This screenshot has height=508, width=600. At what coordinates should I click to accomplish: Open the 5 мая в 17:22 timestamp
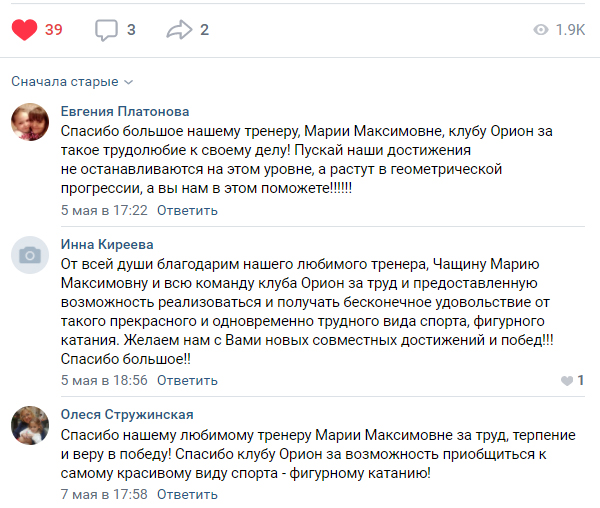click(104, 210)
